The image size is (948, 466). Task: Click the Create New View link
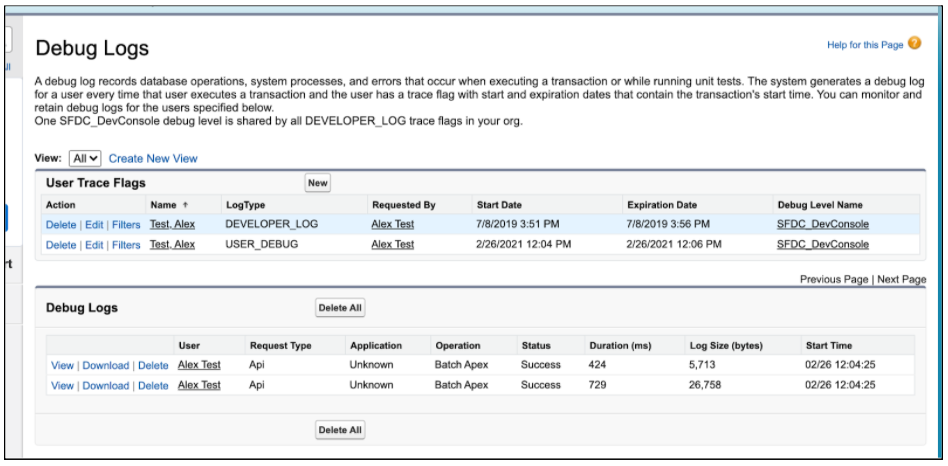(x=153, y=158)
